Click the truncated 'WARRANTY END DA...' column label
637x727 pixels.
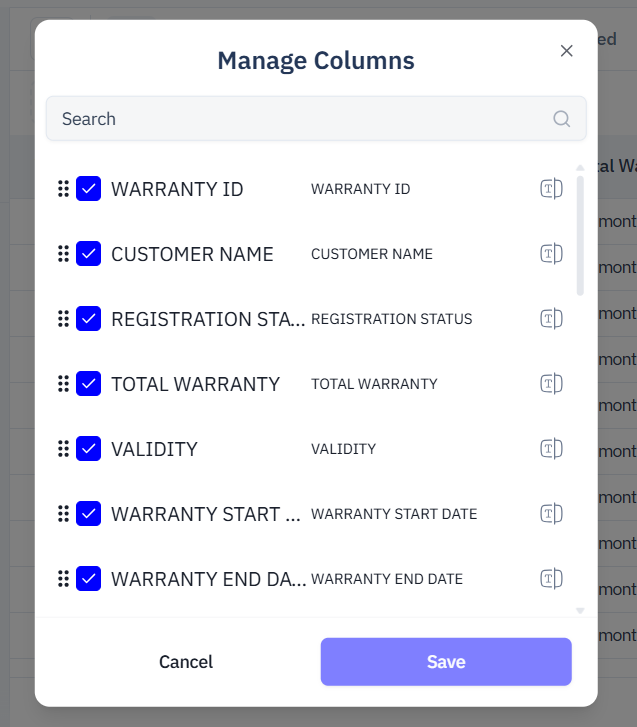[x=209, y=578]
